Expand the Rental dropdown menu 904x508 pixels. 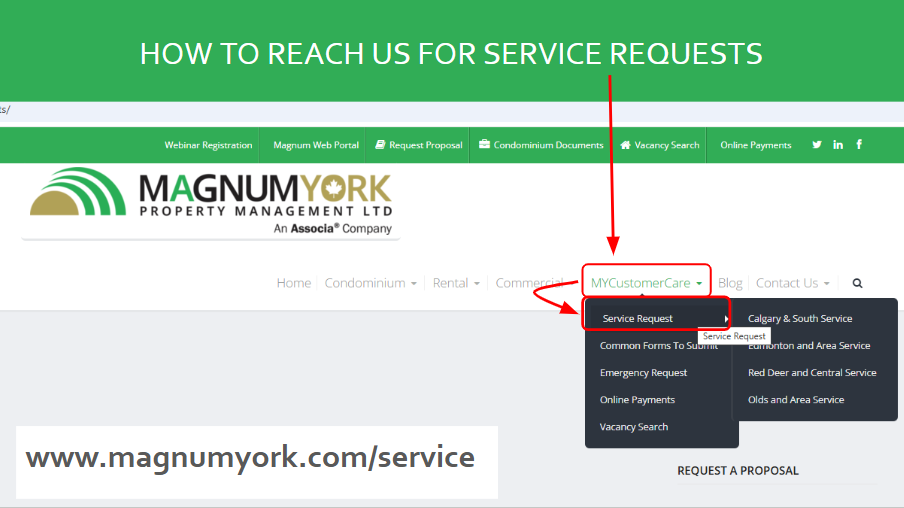(456, 283)
